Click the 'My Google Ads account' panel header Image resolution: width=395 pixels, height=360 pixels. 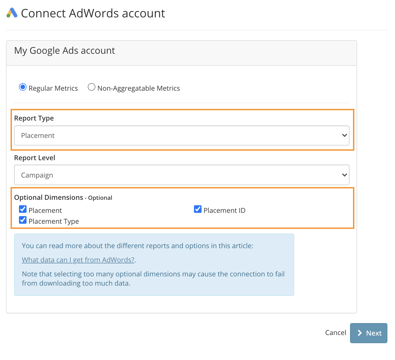pyautogui.click(x=181, y=53)
